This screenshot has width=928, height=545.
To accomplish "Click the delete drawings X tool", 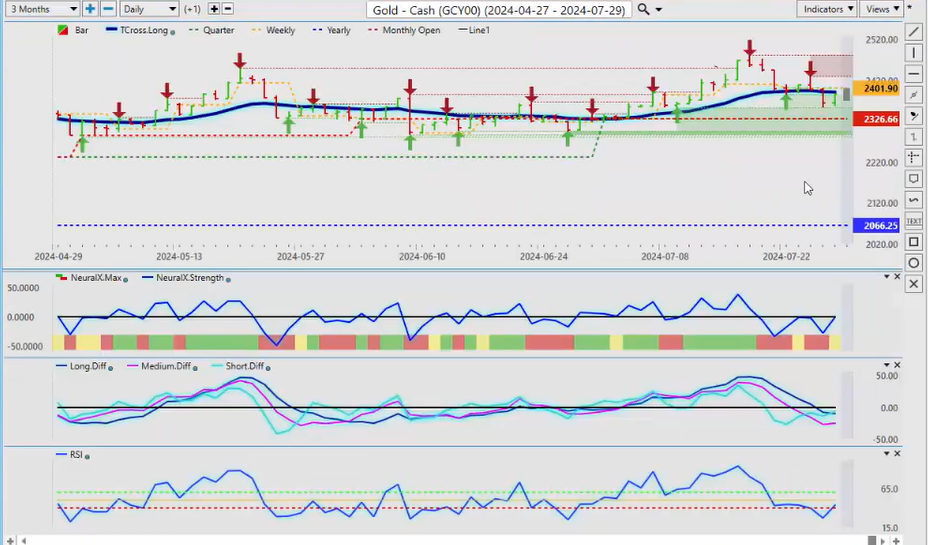I will (913, 284).
